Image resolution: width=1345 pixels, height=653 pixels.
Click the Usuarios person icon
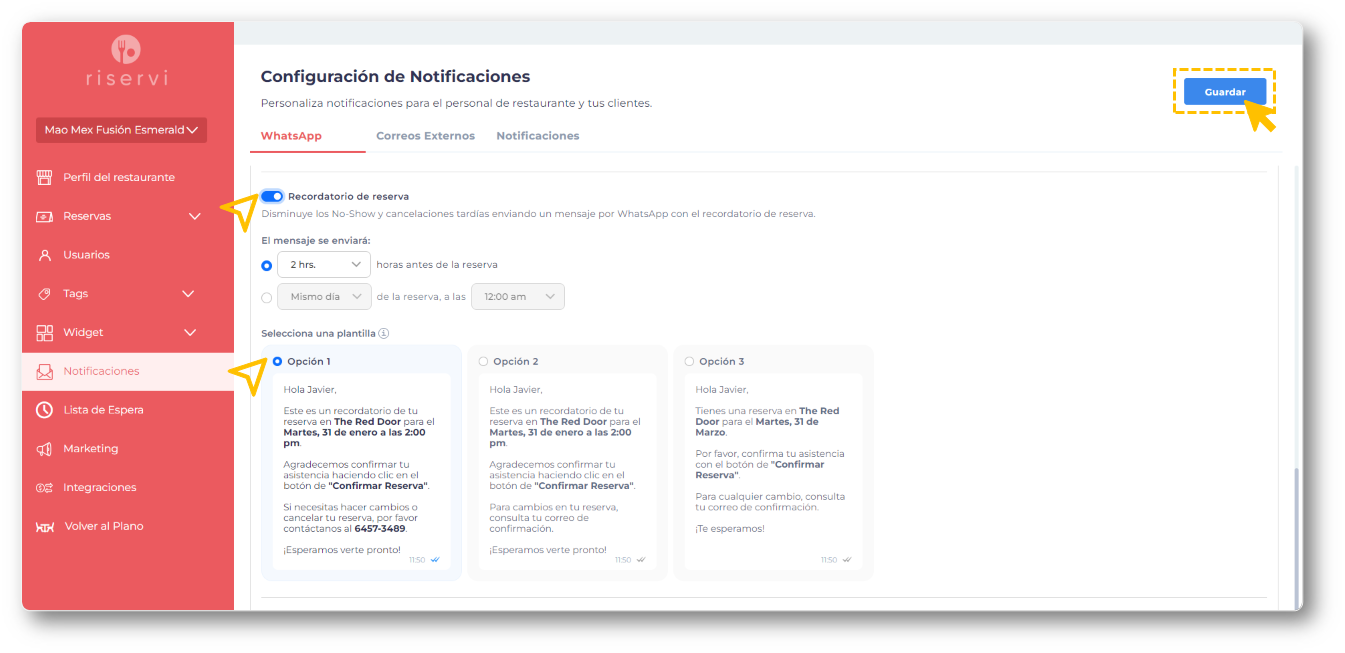pos(44,255)
